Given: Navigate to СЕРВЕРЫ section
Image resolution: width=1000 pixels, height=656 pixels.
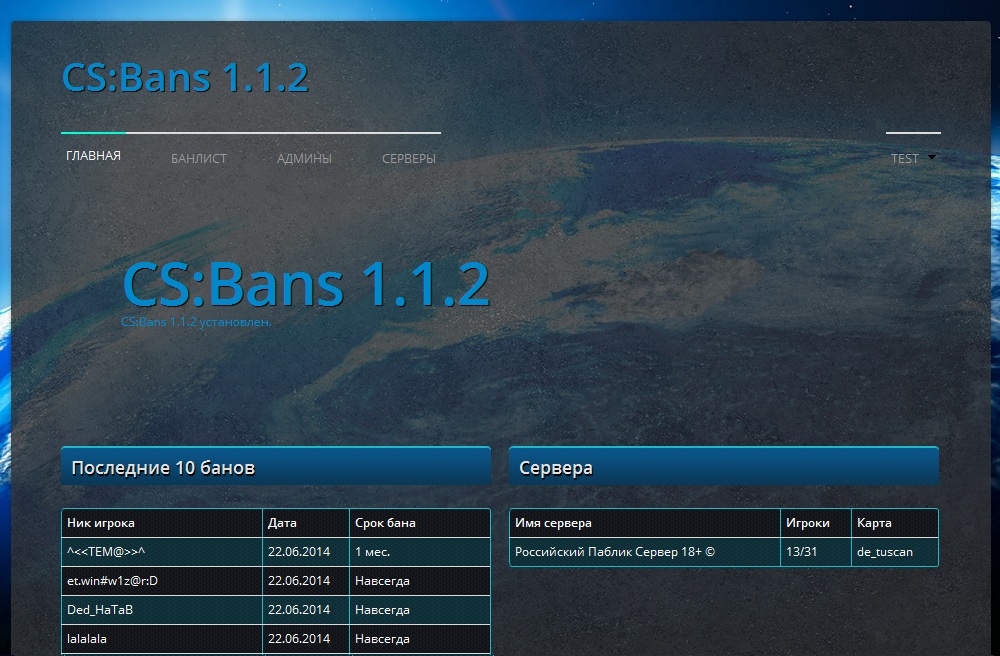Looking at the screenshot, I should 409,159.
